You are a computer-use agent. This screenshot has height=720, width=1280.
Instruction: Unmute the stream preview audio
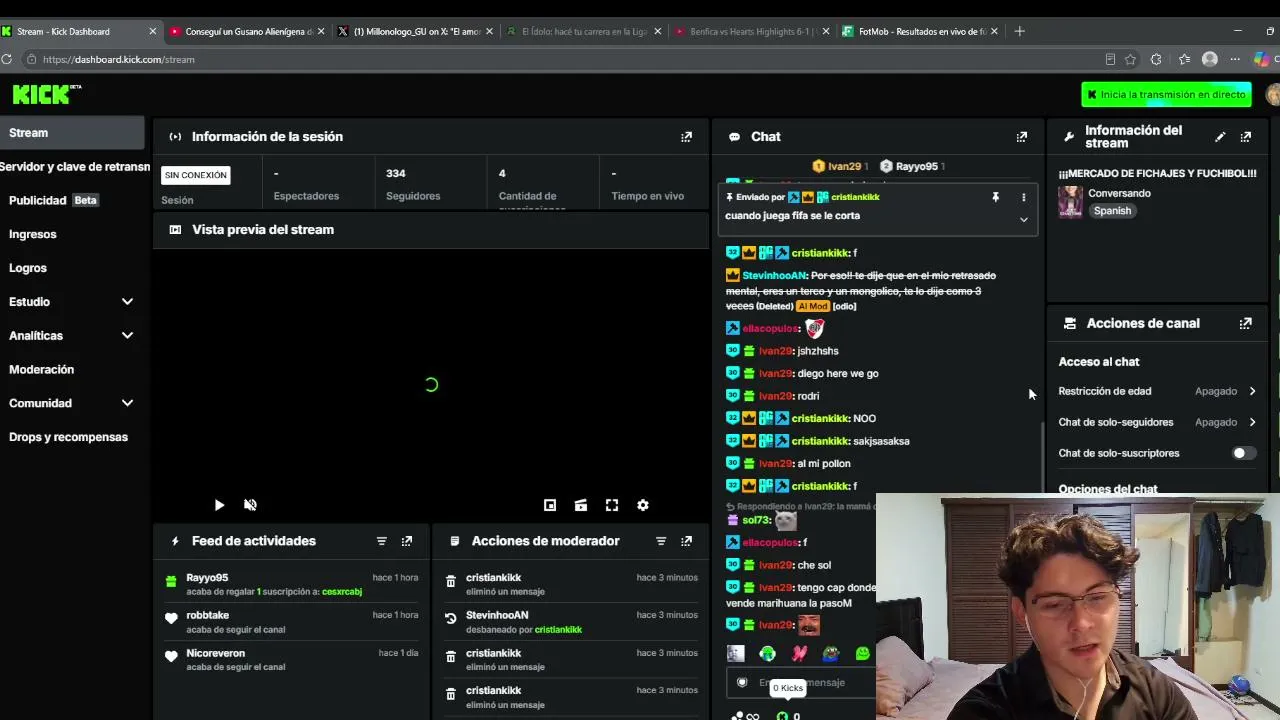250,505
